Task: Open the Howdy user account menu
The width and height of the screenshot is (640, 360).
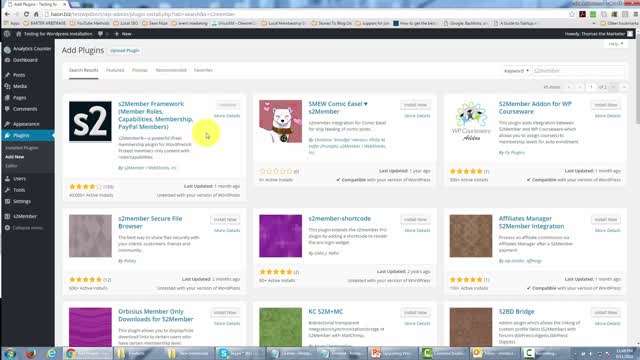Action: 598,34
